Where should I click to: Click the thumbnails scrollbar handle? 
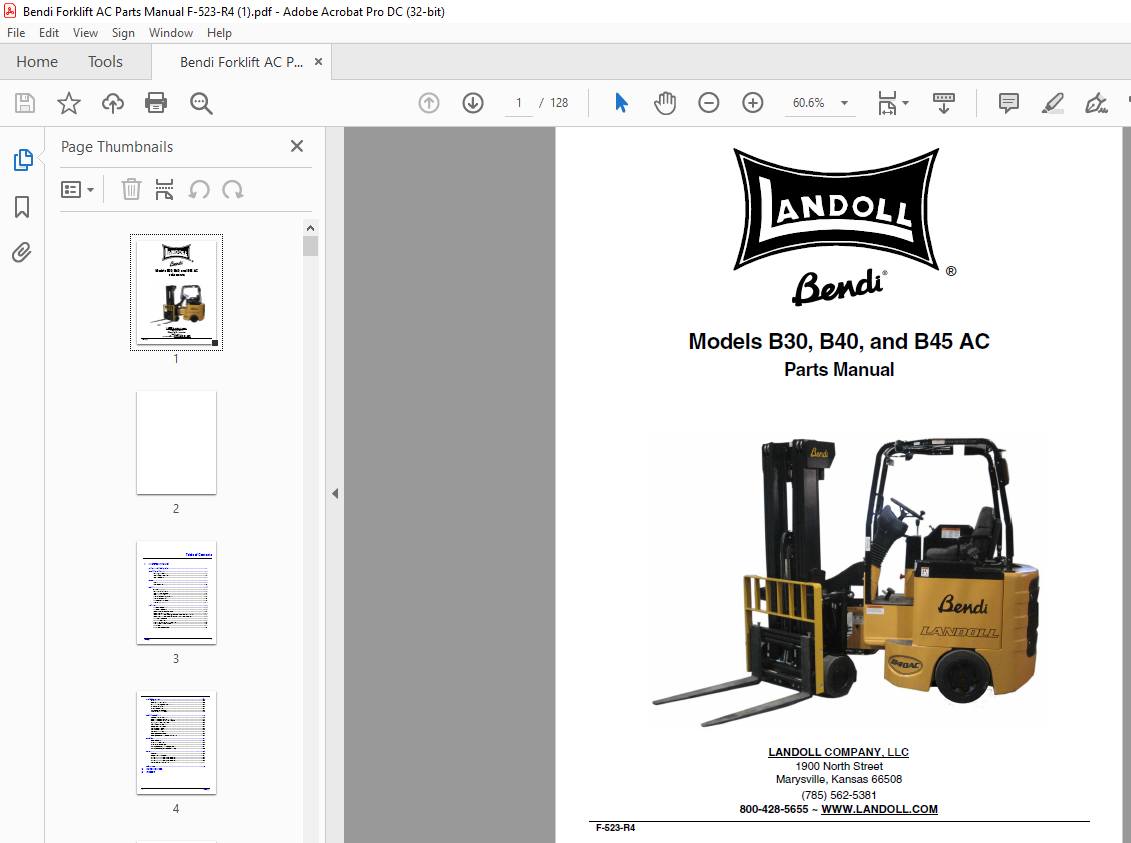(x=311, y=247)
